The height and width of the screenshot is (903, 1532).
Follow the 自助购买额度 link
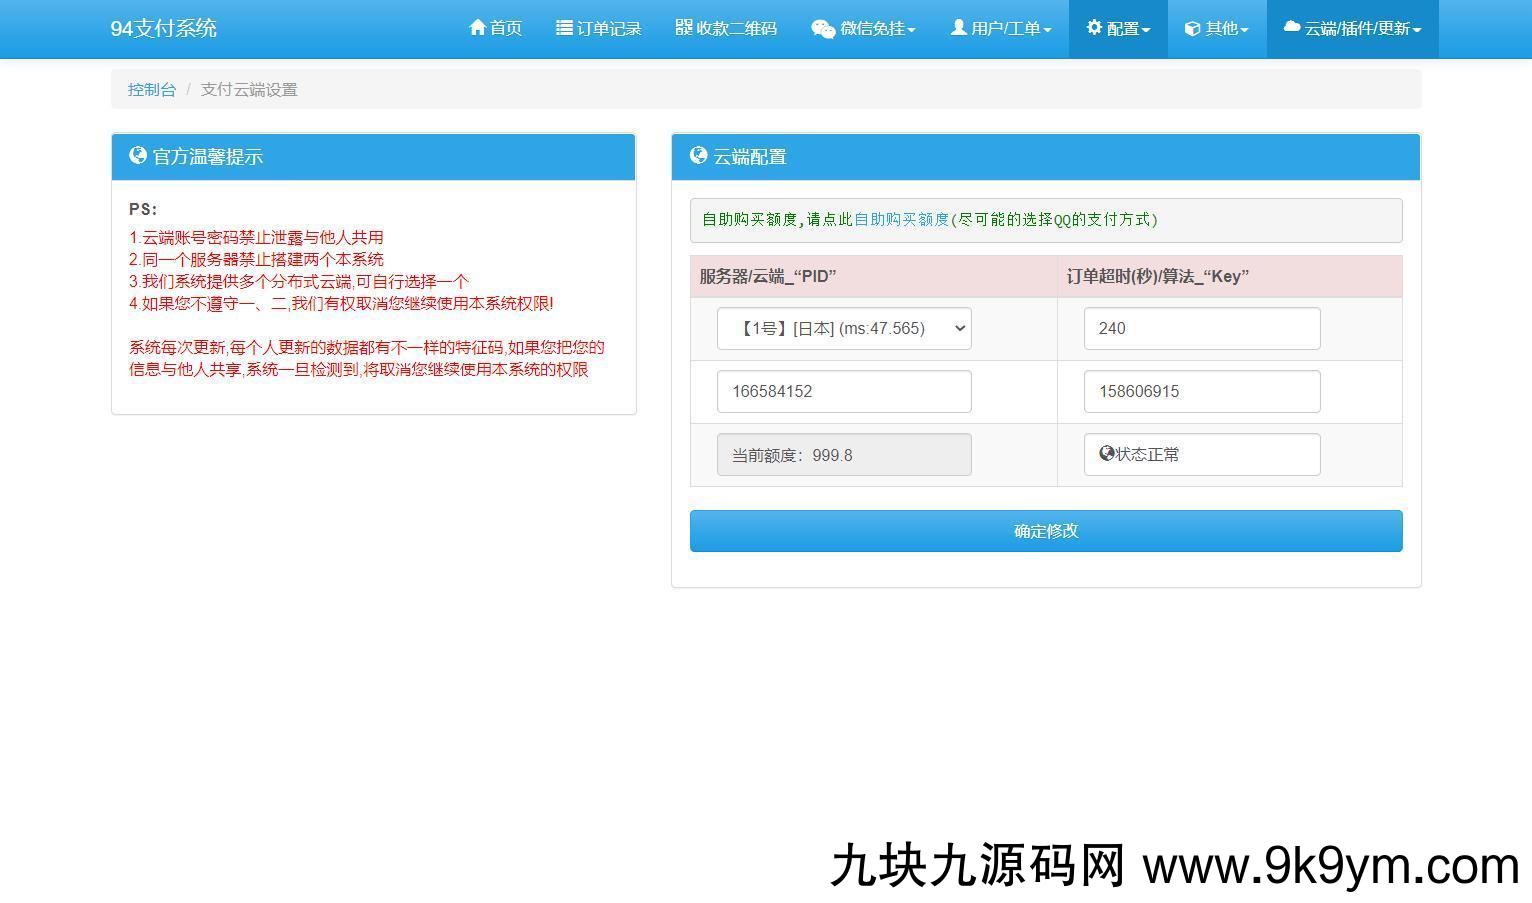click(x=901, y=220)
